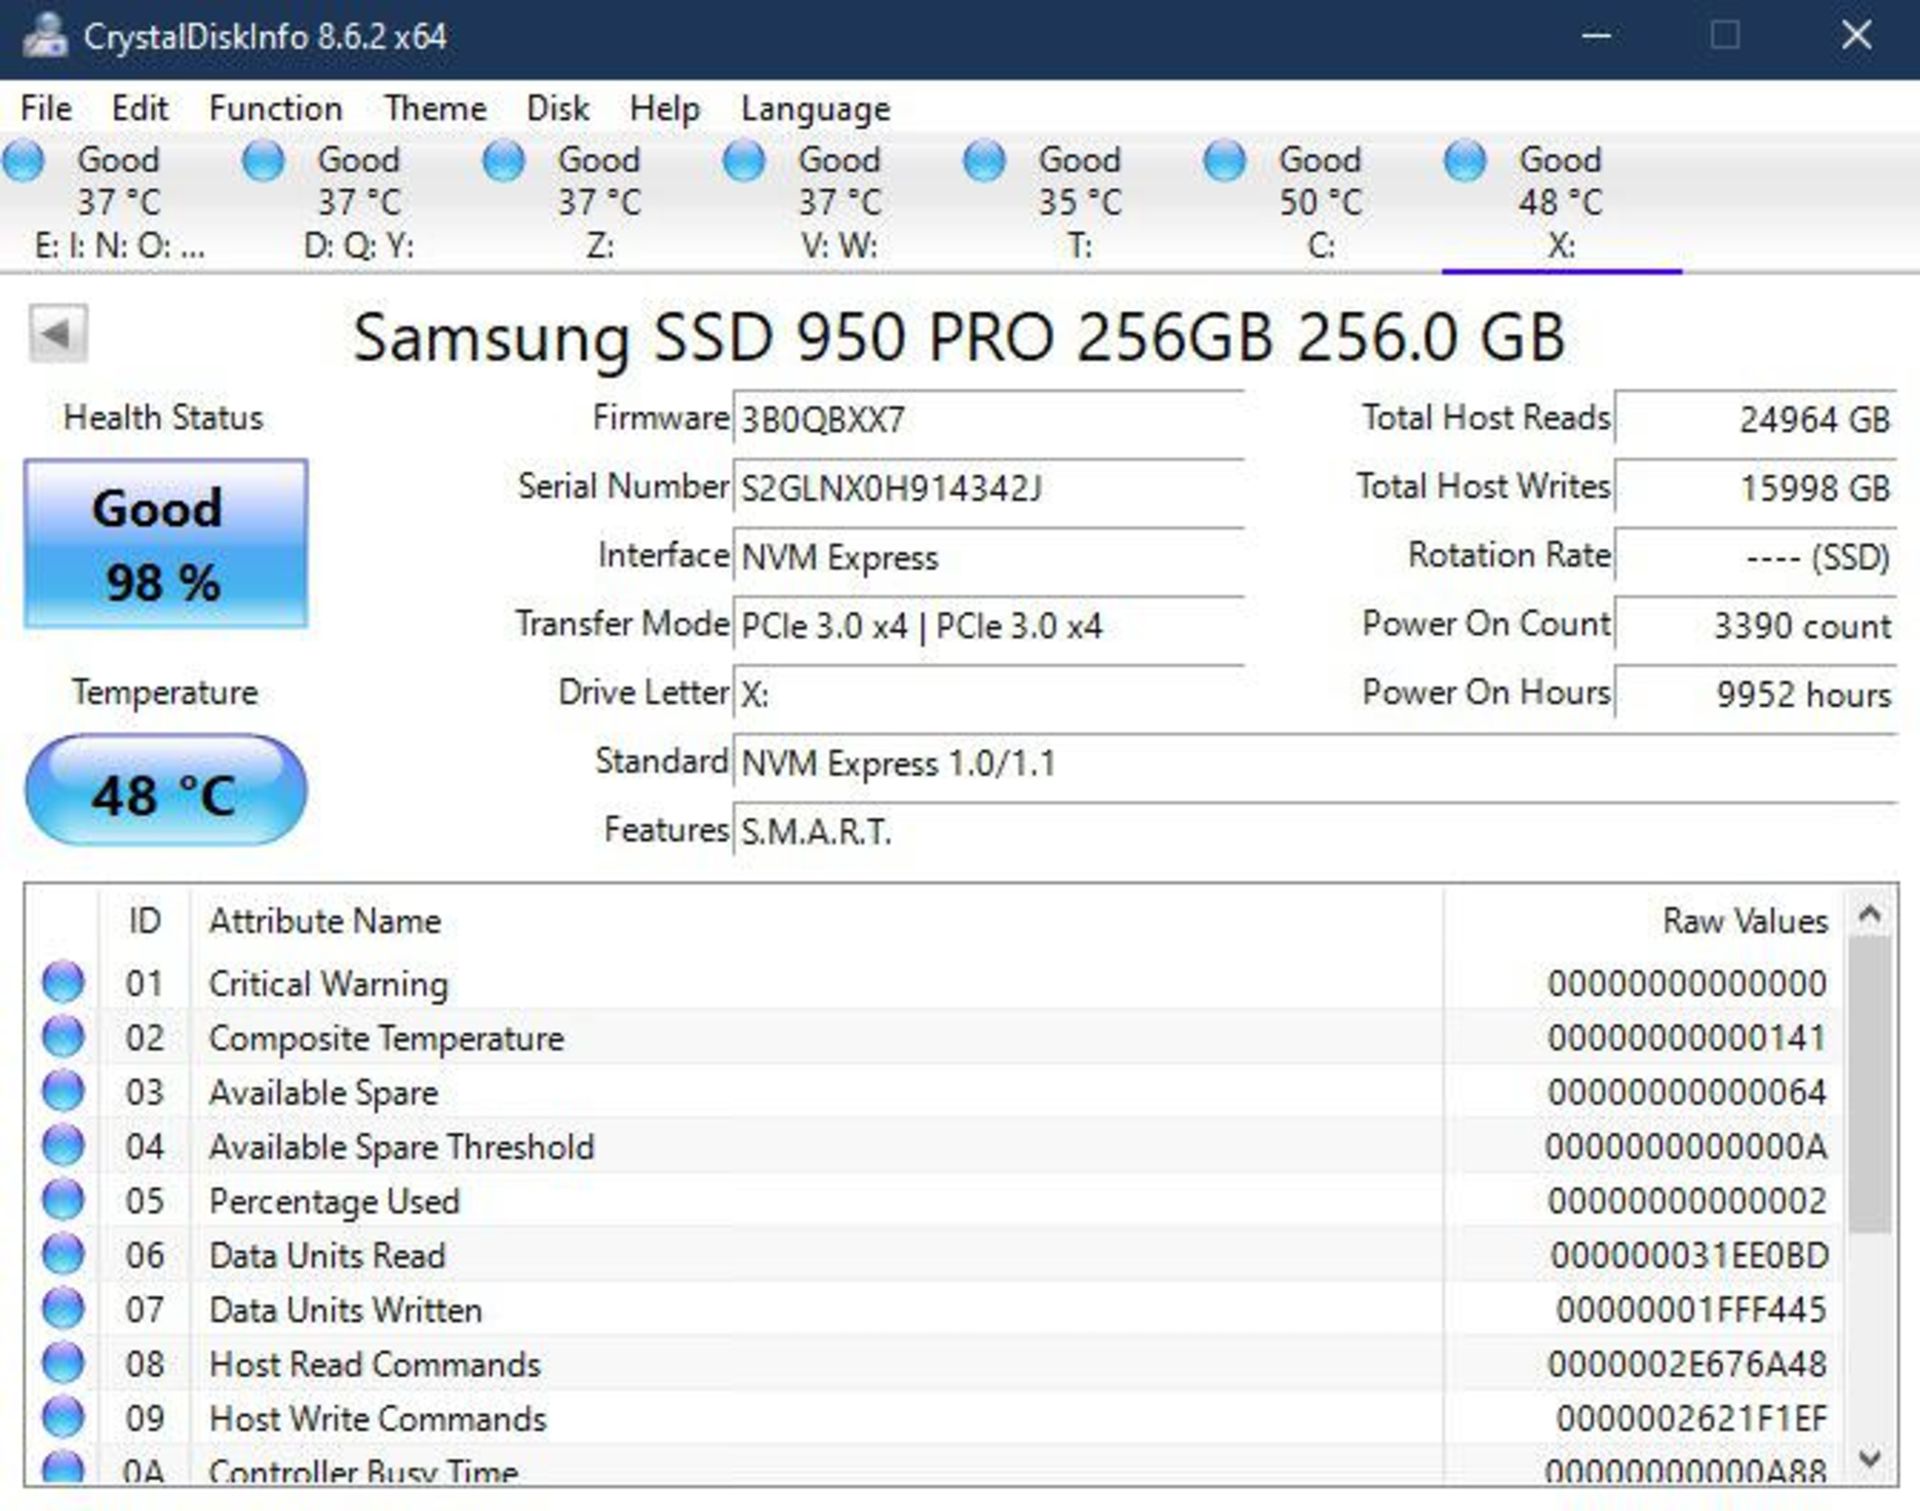
Task: Click the ID column header
Action: coord(145,920)
